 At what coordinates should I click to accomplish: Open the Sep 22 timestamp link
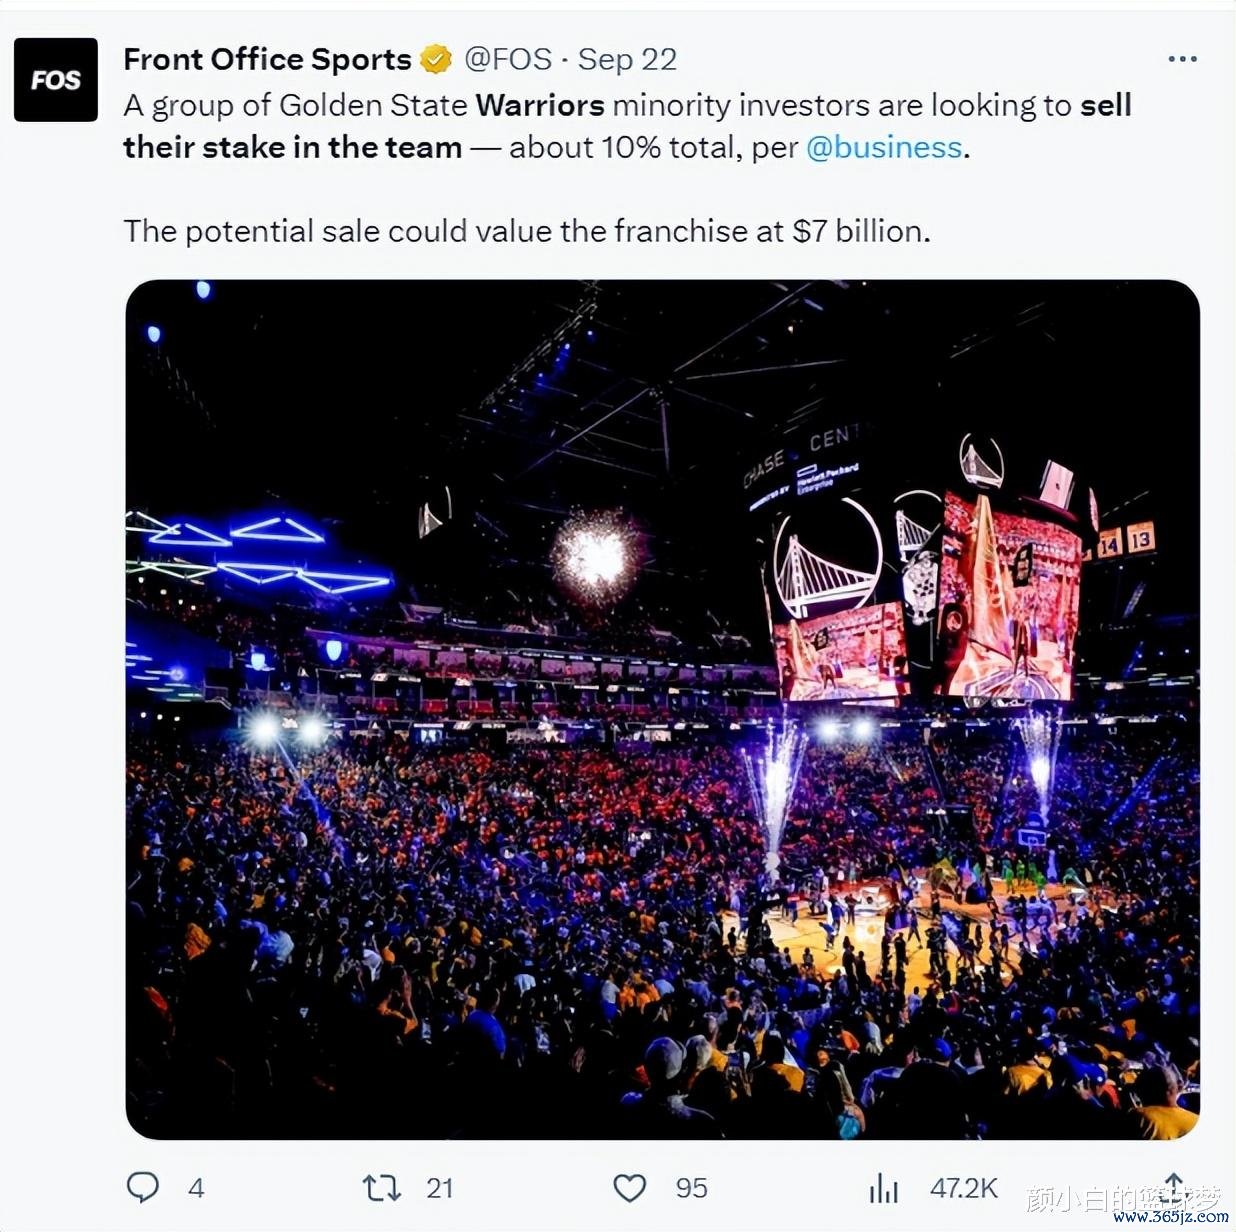(627, 60)
